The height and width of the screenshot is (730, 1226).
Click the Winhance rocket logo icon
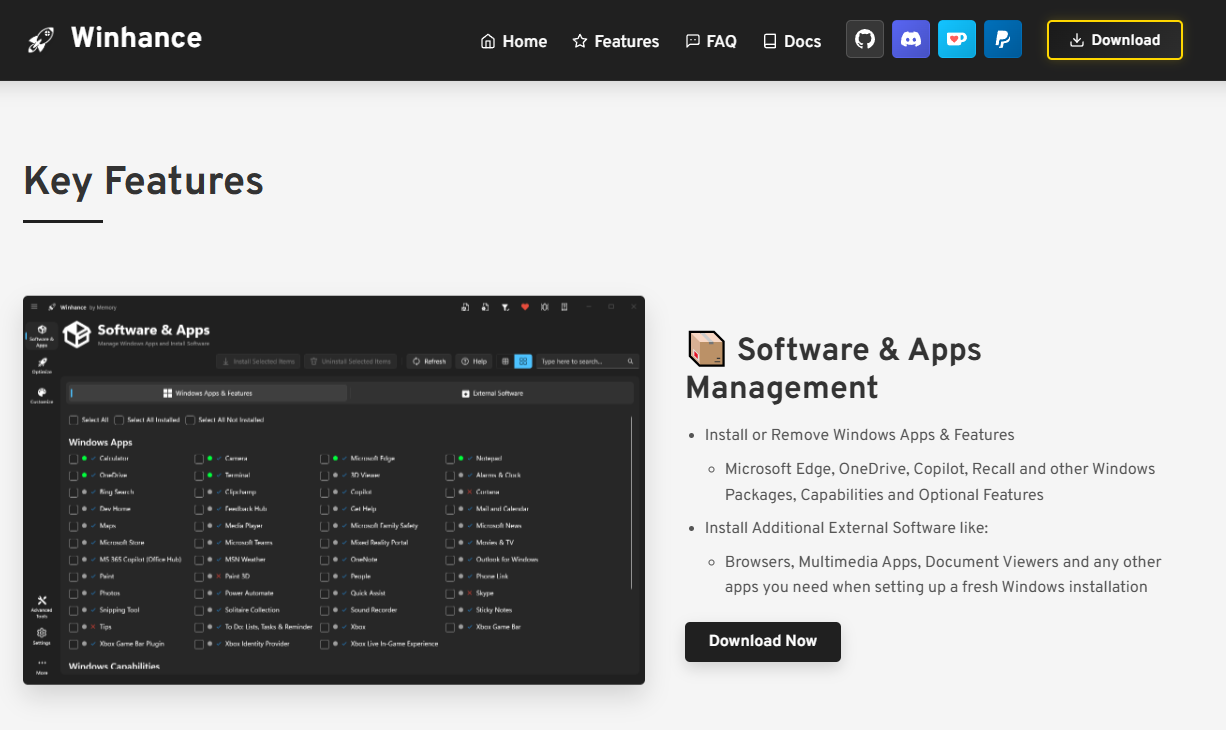point(41,40)
